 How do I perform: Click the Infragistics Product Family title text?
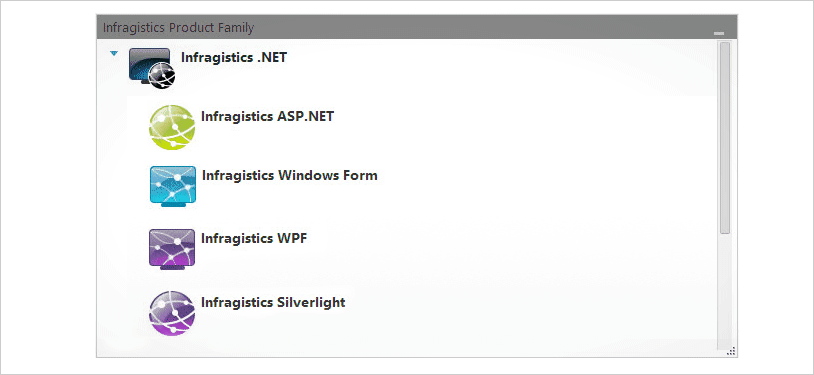click(x=179, y=28)
